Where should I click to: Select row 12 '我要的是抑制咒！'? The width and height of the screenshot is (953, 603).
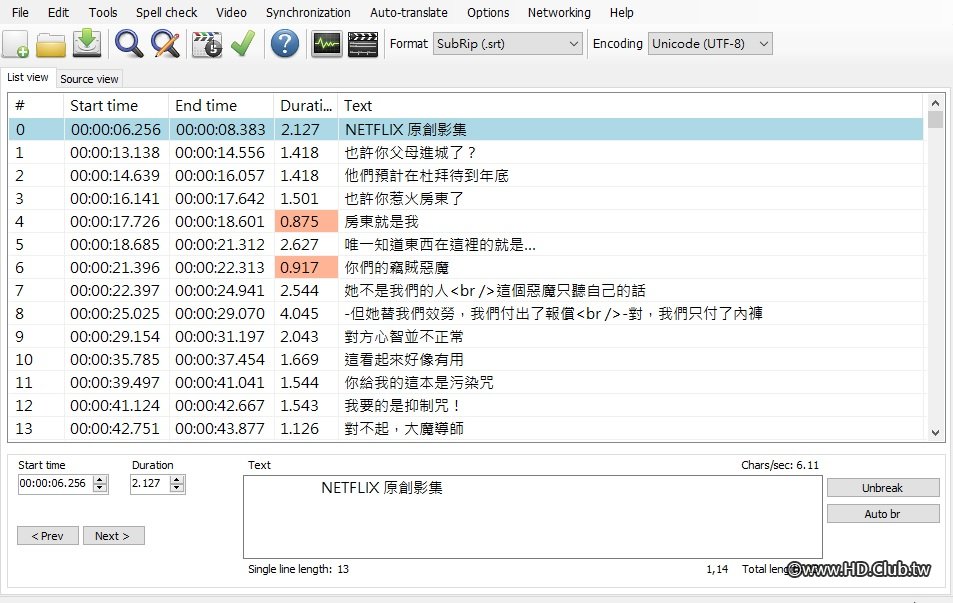[x=466, y=405]
